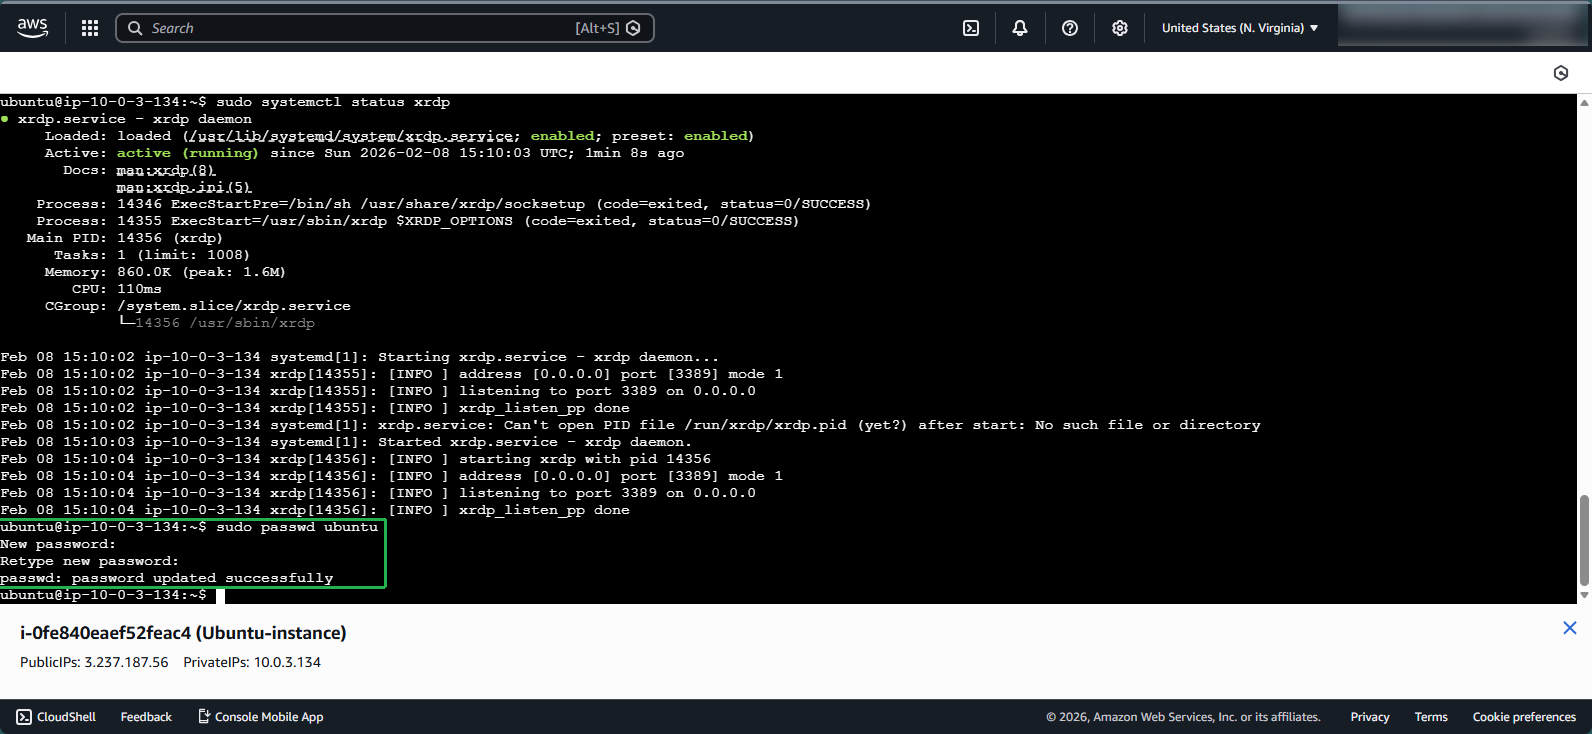Open the AWS services grid menu

90,28
